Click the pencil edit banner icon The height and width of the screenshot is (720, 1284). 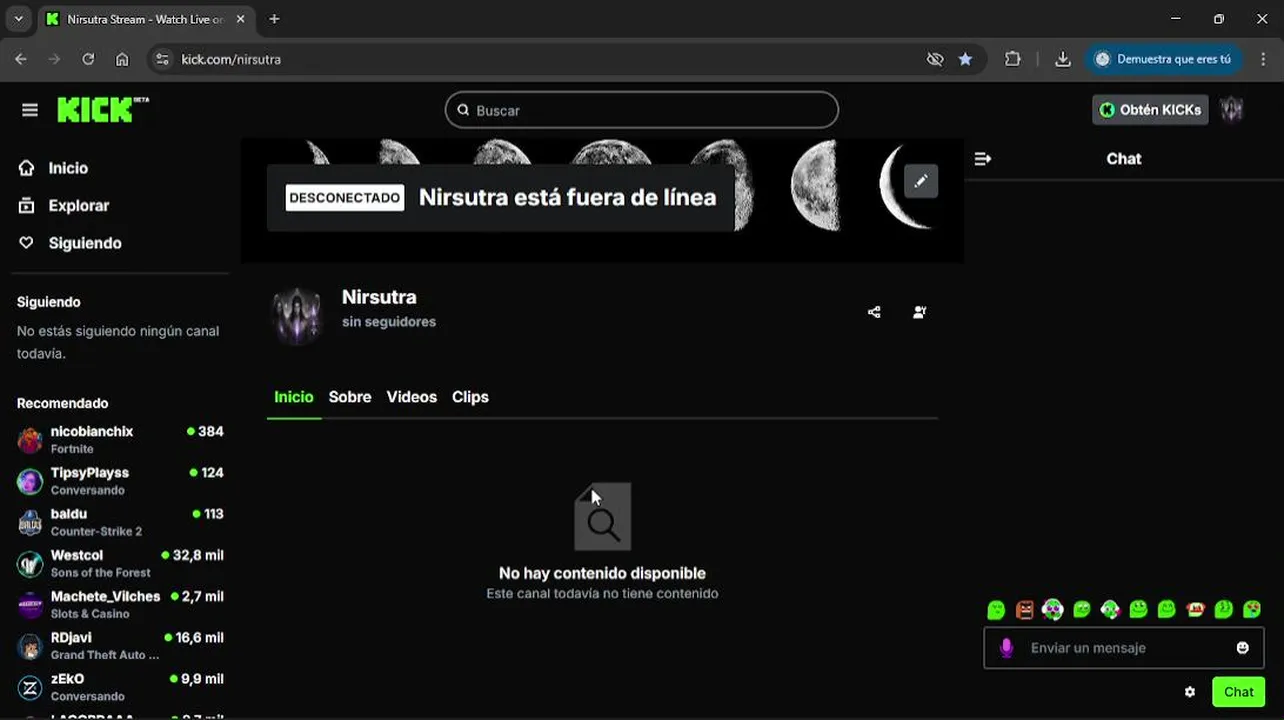[921, 181]
